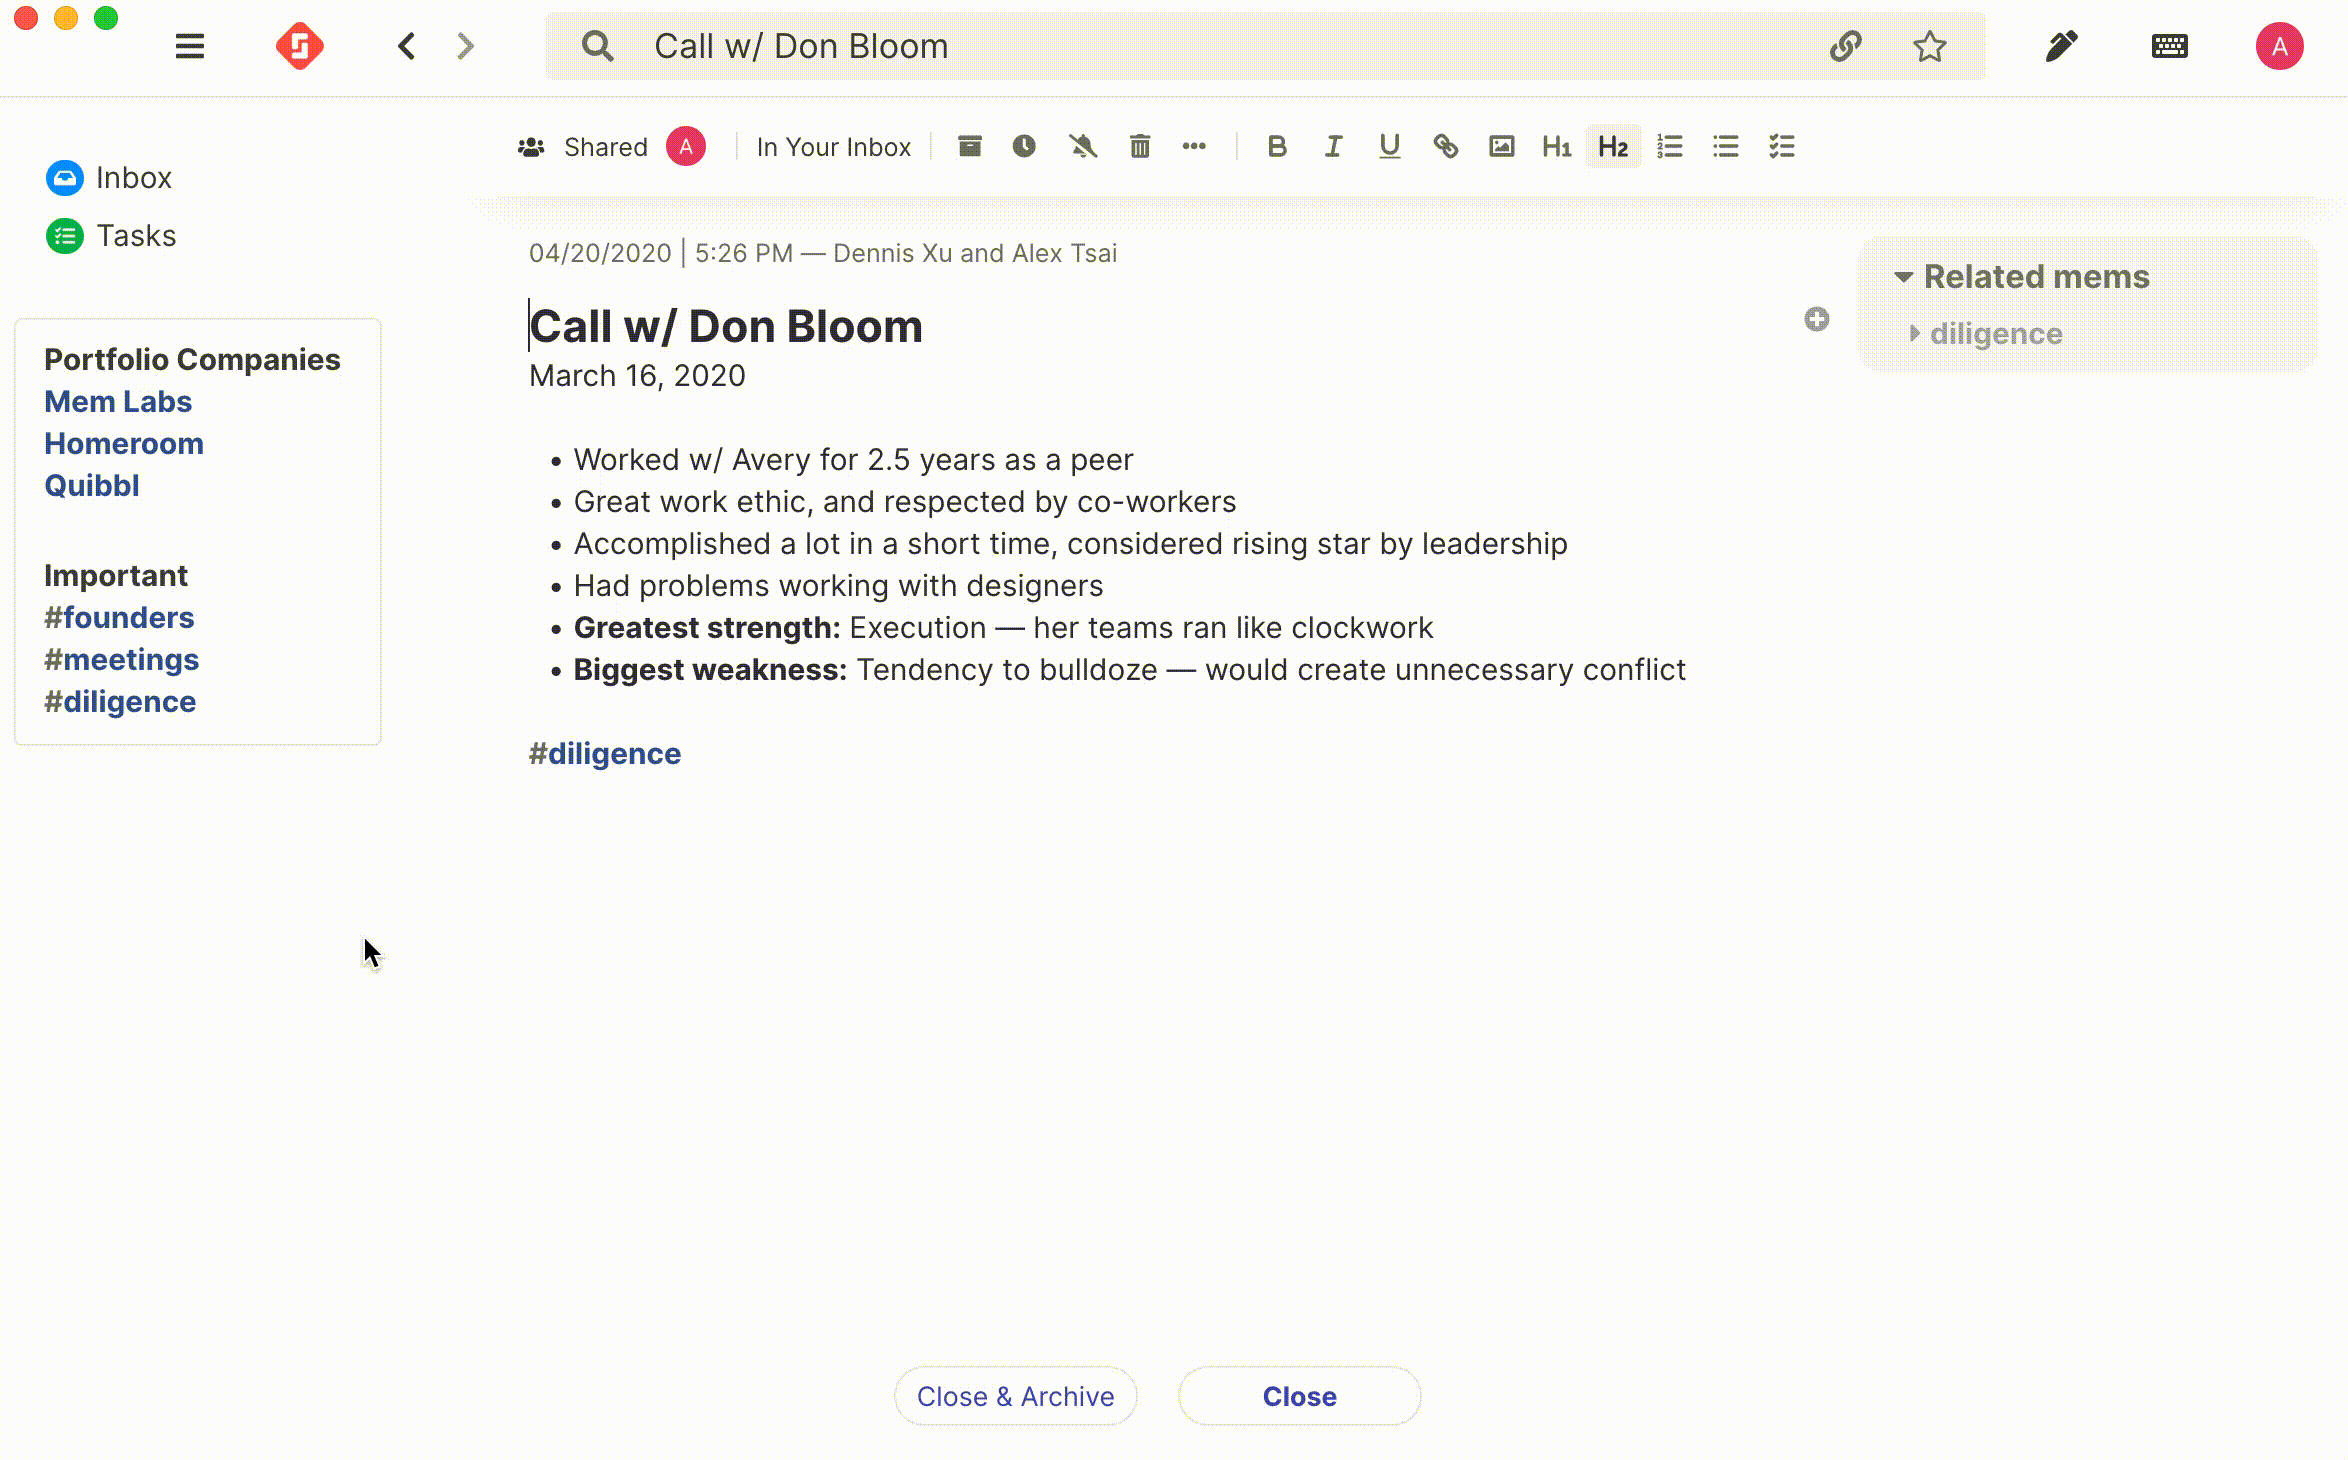The height and width of the screenshot is (1460, 2348).
Task: Select the In Your Inbox filter
Action: [x=834, y=146]
